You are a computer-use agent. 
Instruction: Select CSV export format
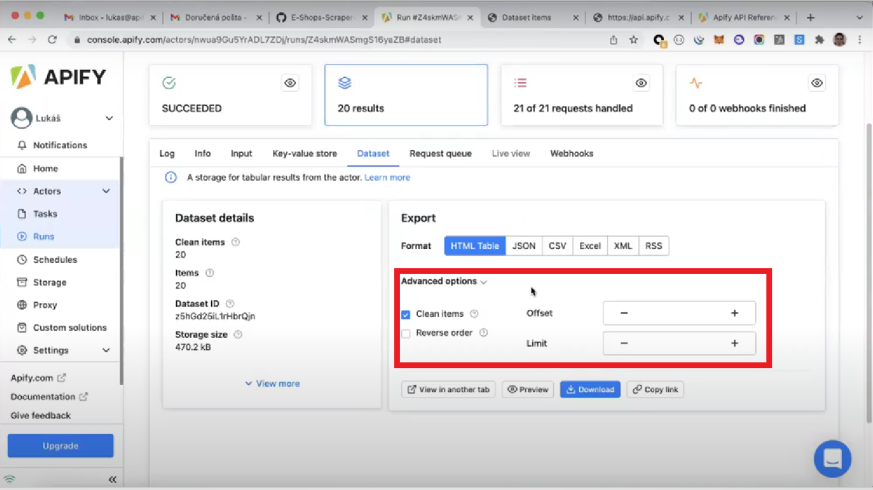[557, 246]
